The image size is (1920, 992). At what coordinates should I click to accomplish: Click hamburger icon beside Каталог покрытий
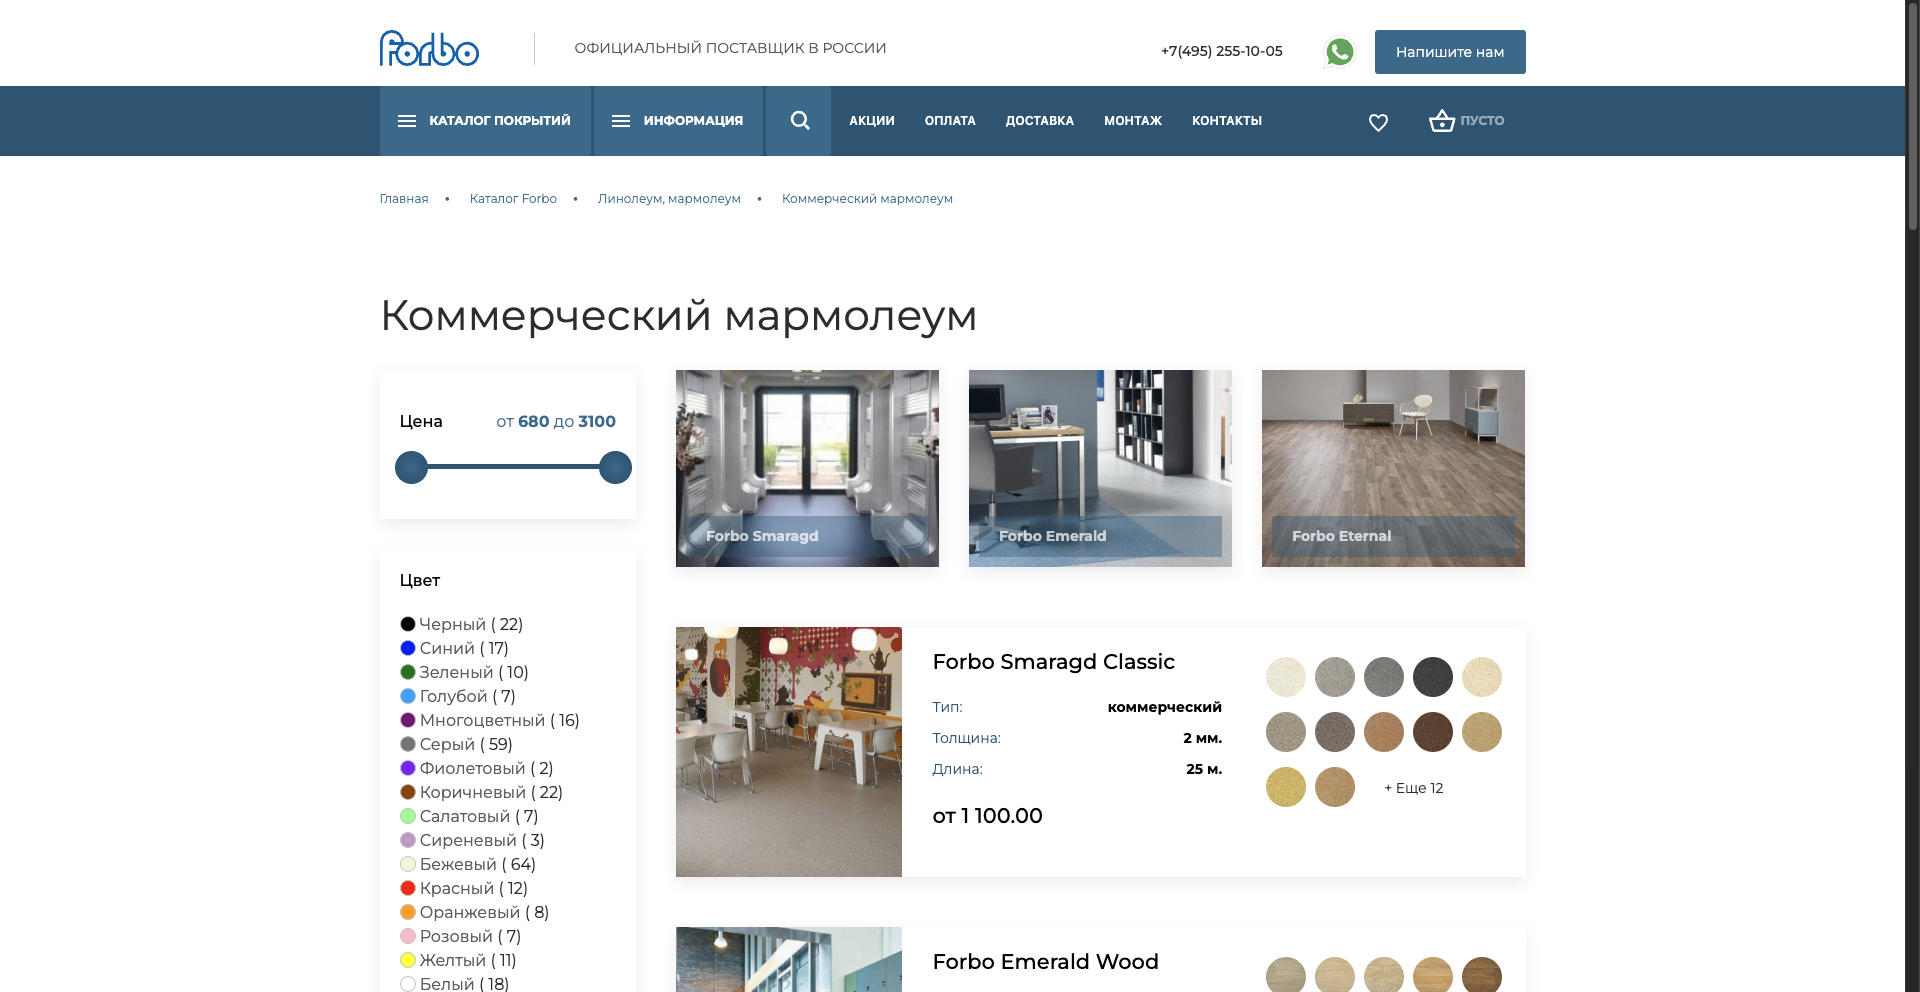pyautogui.click(x=407, y=121)
